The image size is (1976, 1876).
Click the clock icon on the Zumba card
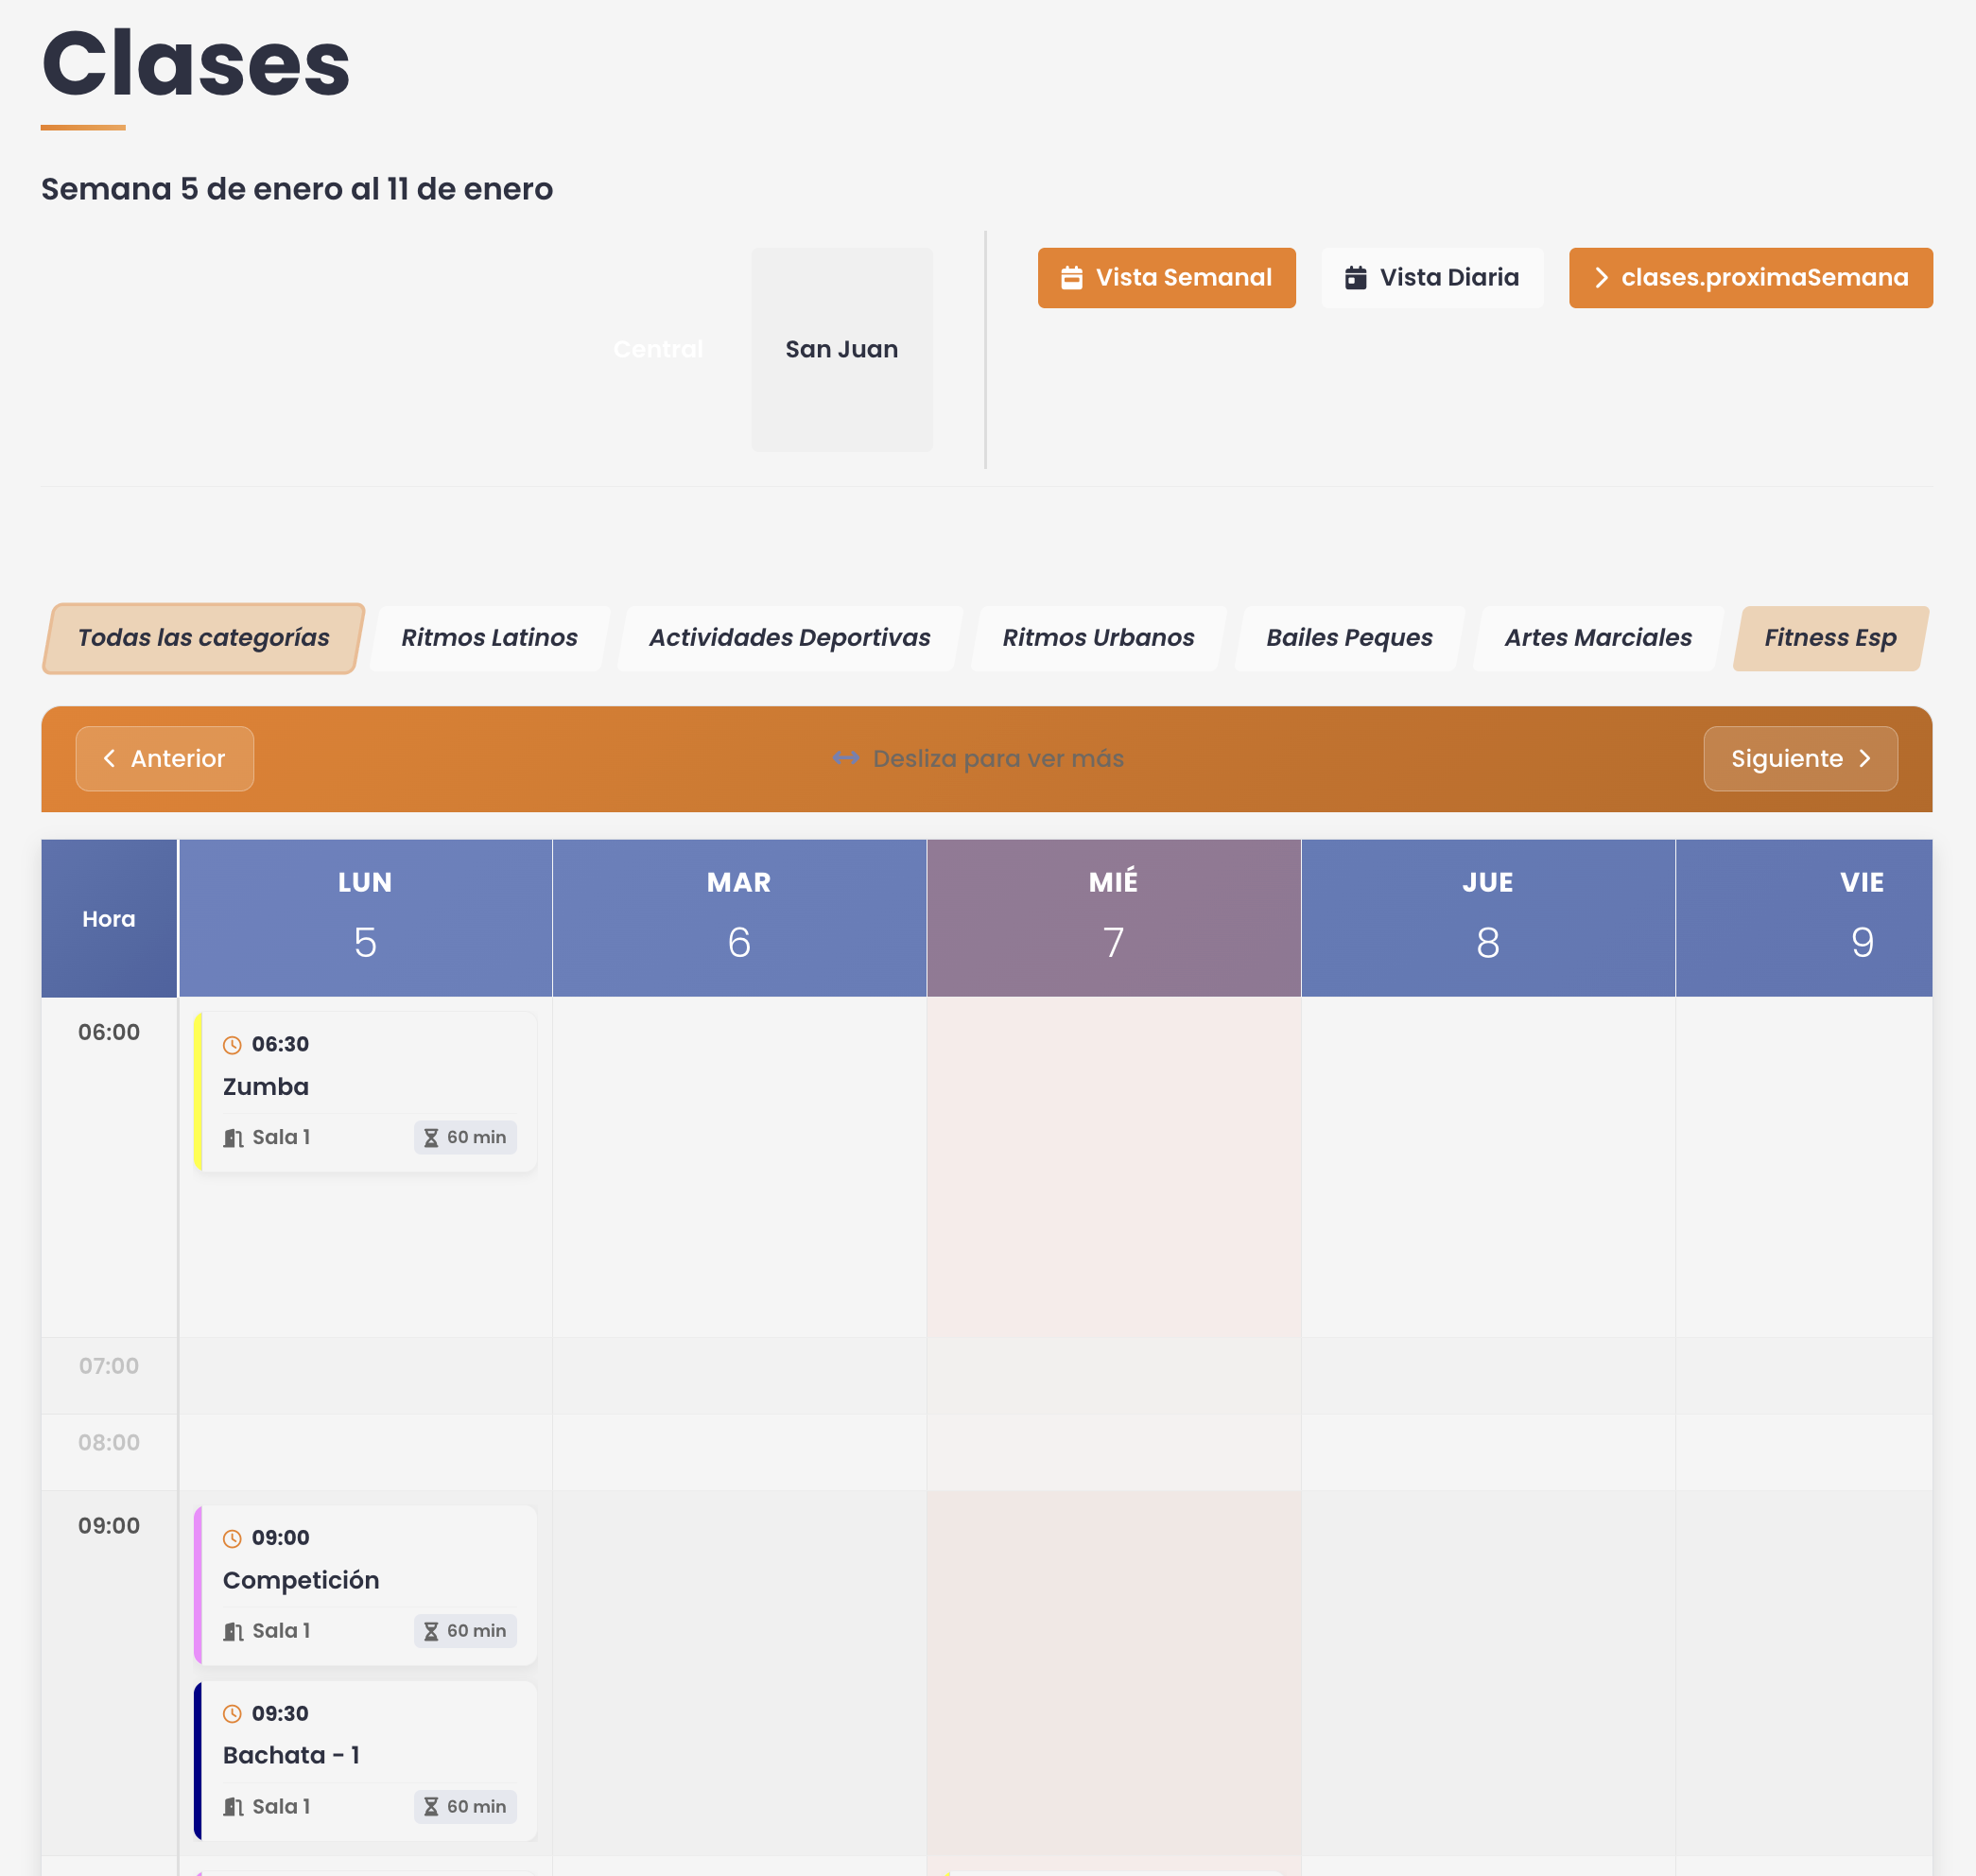[x=233, y=1044]
